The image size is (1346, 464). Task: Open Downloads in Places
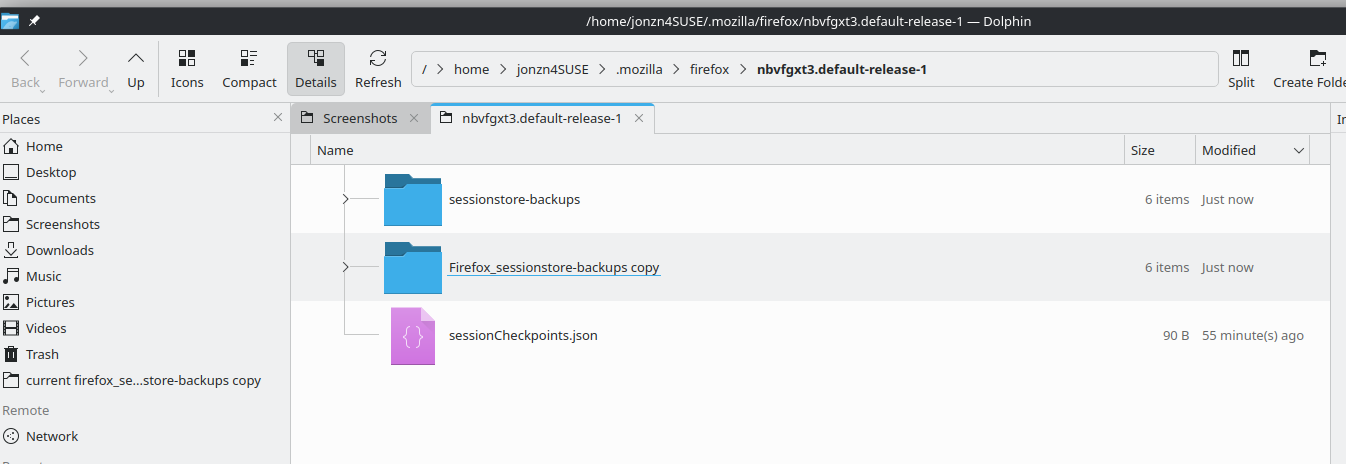pyautogui.click(x=145, y=250)
